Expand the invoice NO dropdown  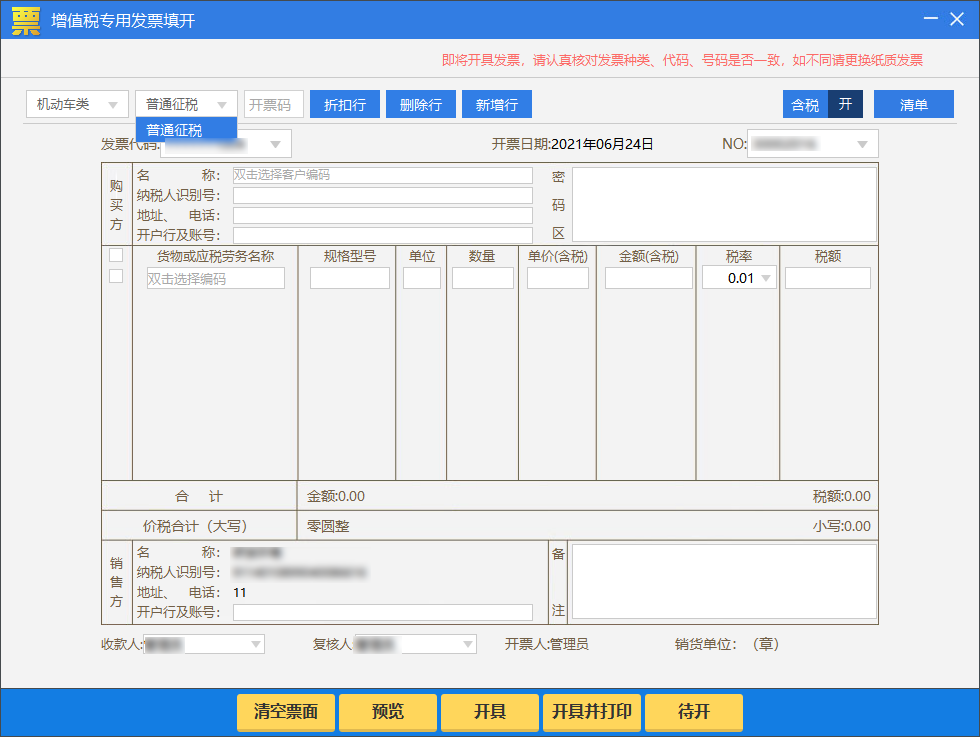(x=862, y=144)
